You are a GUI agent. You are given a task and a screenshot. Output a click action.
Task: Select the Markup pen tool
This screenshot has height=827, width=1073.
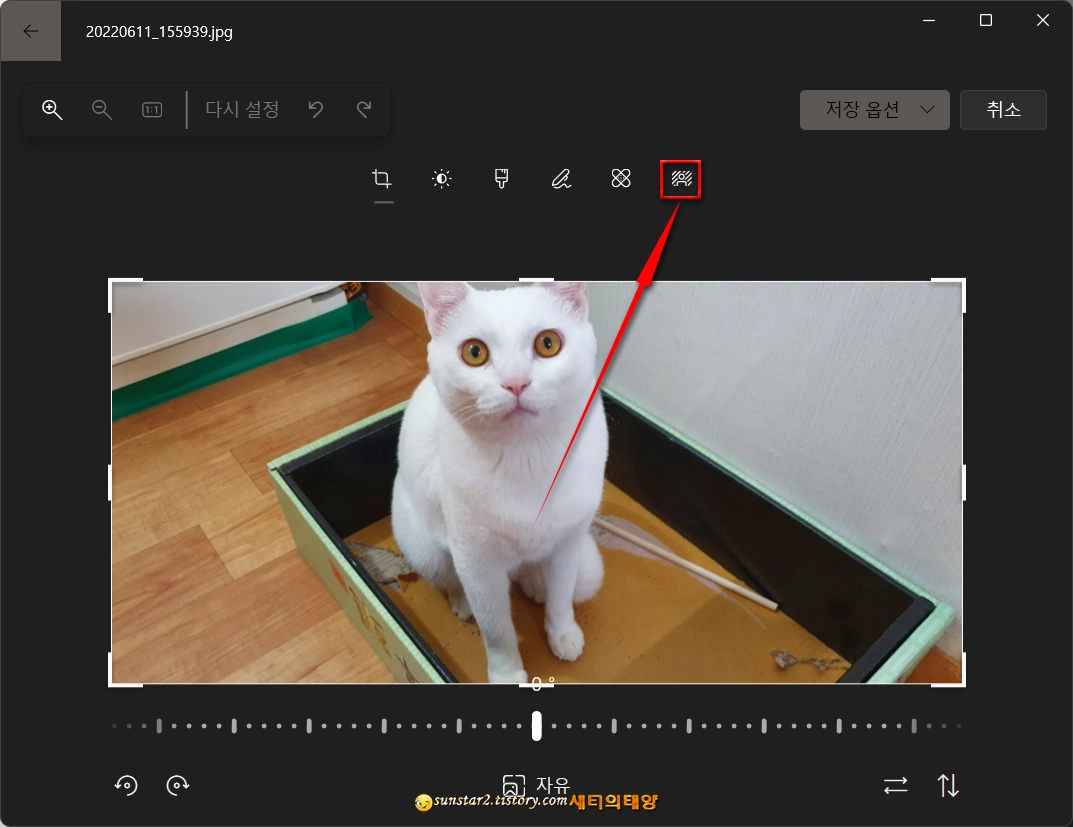click(x=561, y=178)
